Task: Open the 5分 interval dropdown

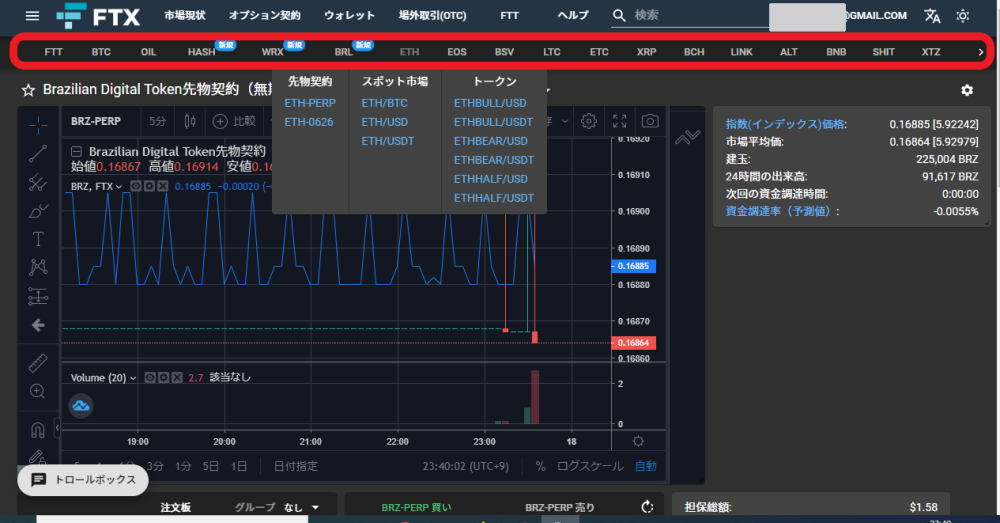Action: [158, 121]
